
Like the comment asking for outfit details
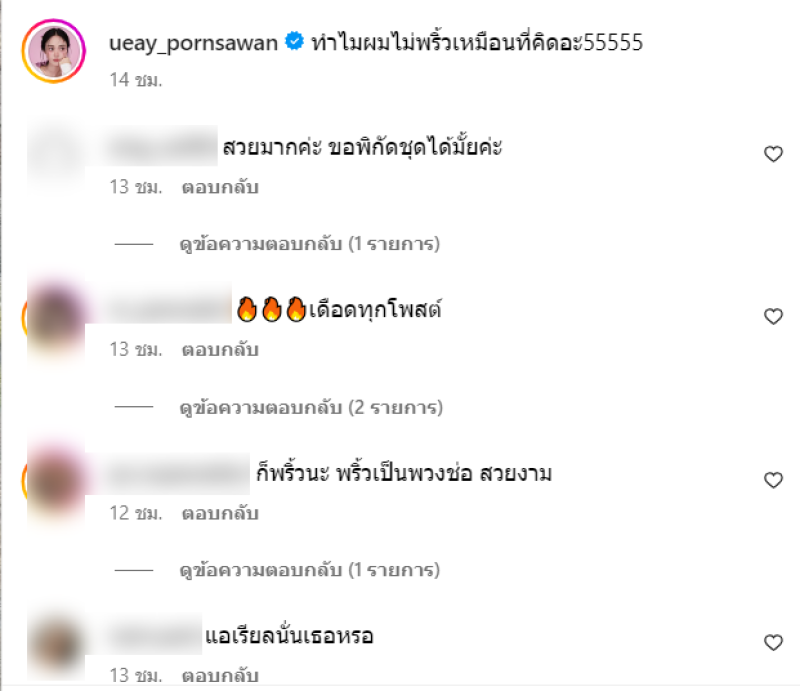pyautogui.click(x=773, y=154)
